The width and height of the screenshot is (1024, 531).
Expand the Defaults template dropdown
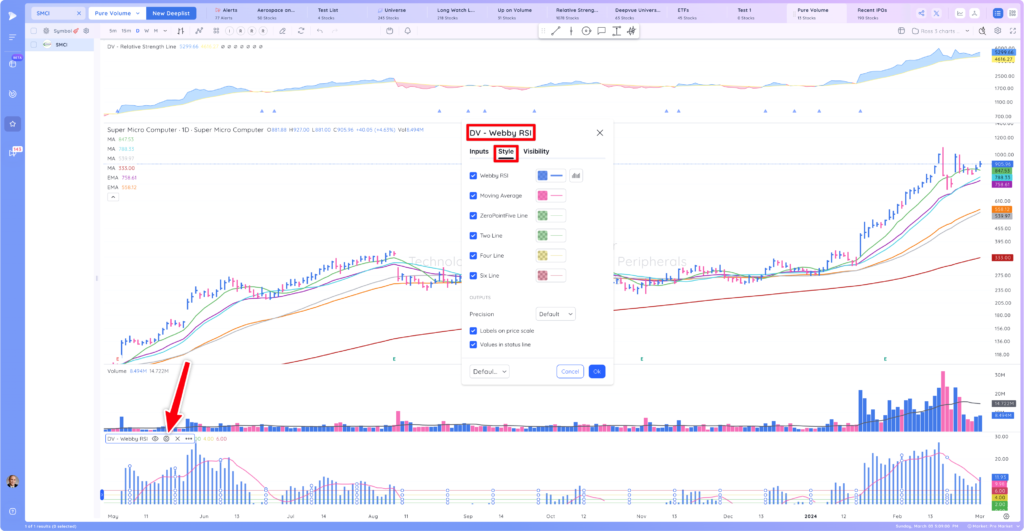489,372
